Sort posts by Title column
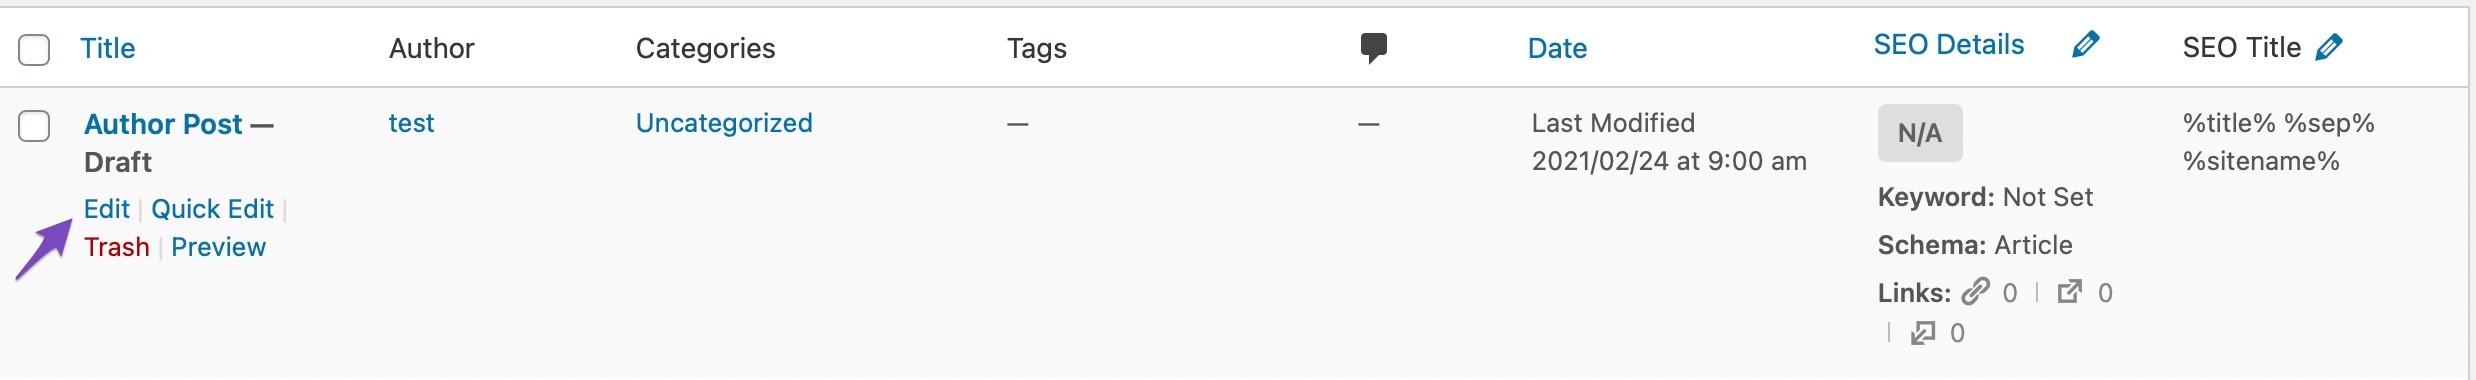Screen dimensions: 2476x380 point(107,48)
